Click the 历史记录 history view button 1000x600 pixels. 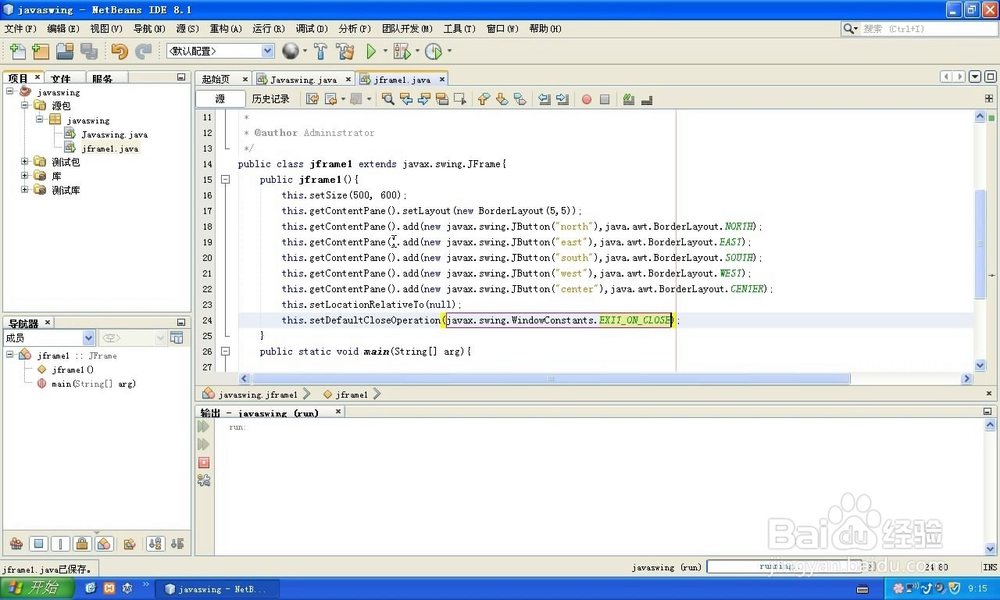click(x=270, y=99)
